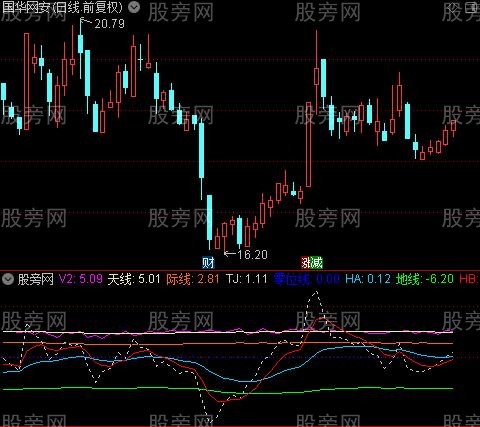Click the tall red breakout candle above 涨 marker
480x427 pixels.
pyautogui.click(x=309, y=145)
